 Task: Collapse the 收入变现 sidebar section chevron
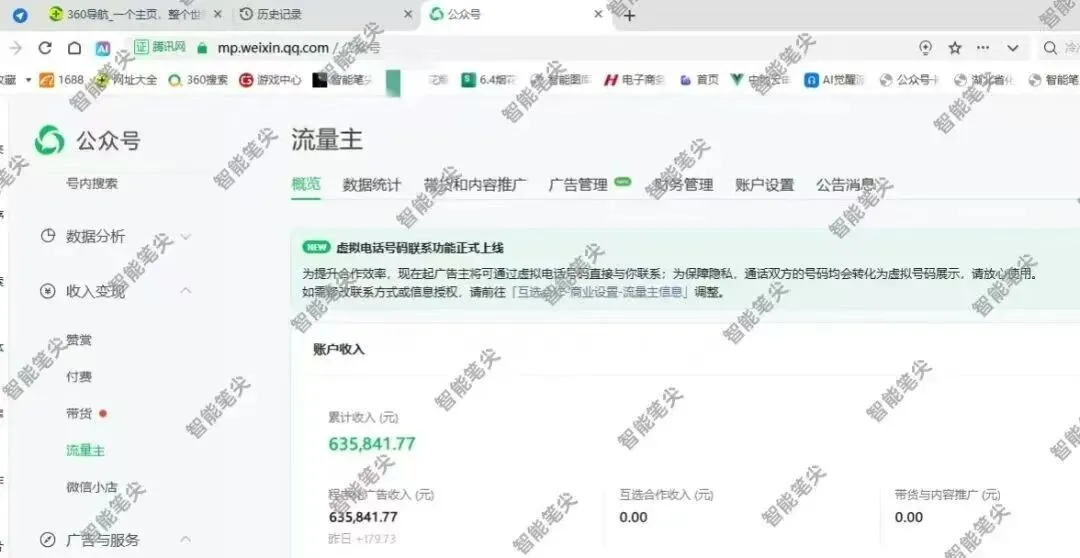186,290
